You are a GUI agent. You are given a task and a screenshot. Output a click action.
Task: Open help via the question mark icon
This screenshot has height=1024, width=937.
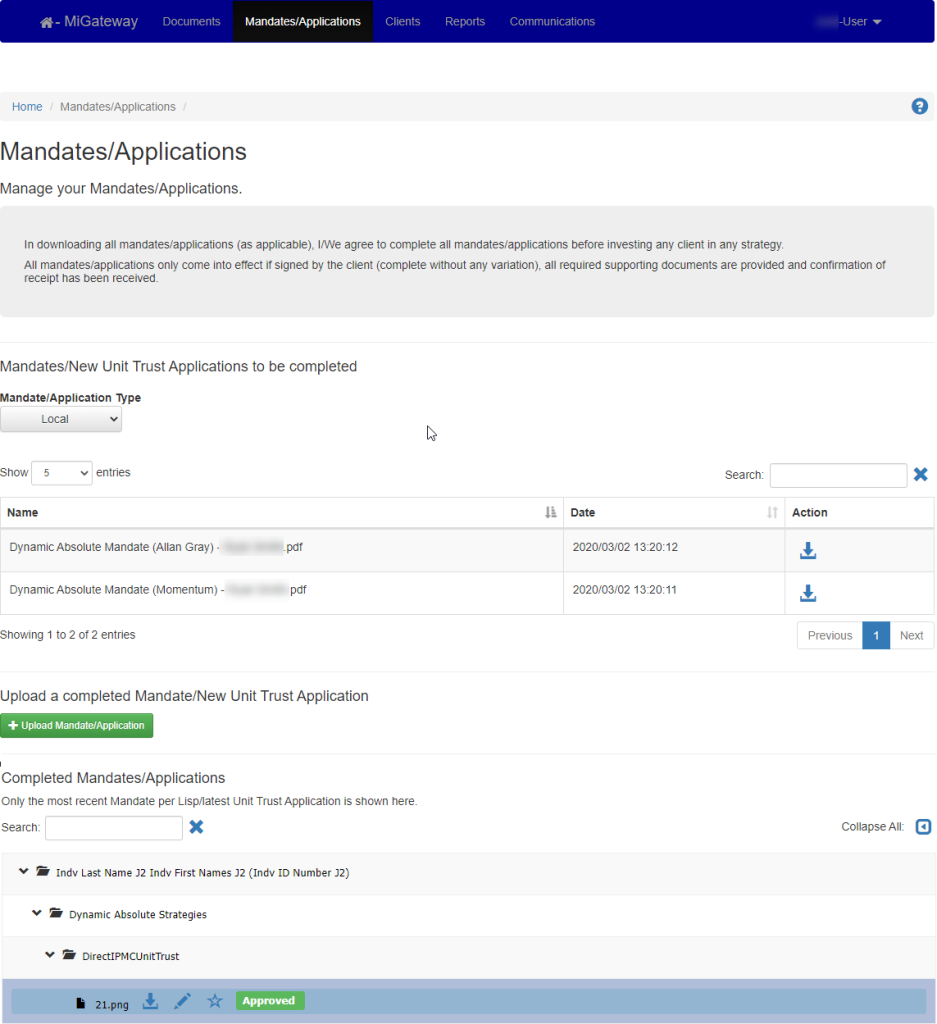point(919,106)
